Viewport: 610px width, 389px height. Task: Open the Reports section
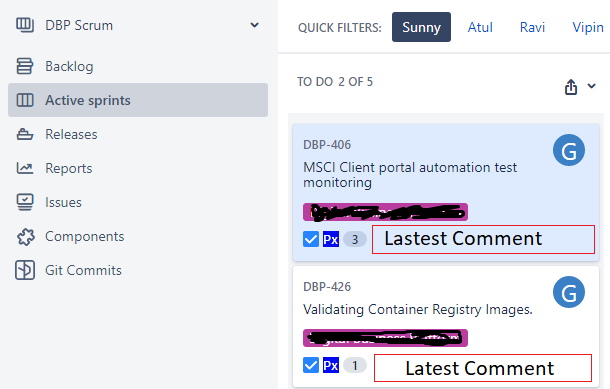69,168
